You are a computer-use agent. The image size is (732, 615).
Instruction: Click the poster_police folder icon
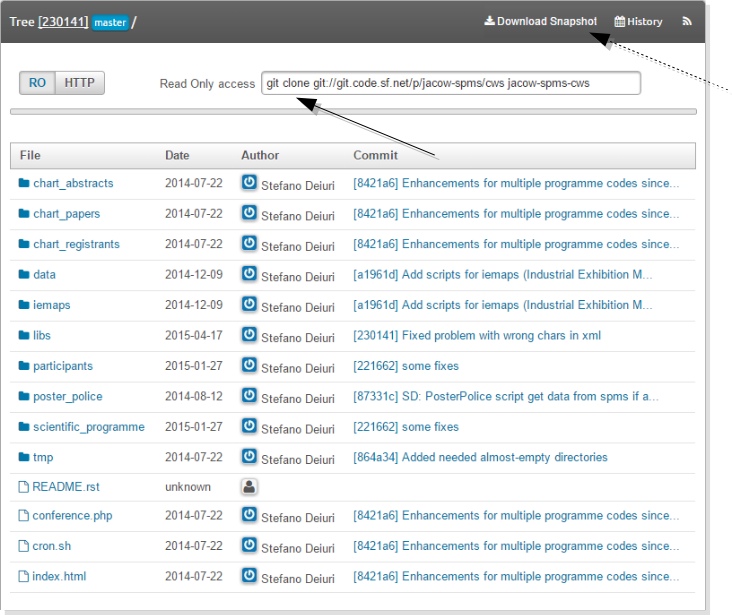24,396
